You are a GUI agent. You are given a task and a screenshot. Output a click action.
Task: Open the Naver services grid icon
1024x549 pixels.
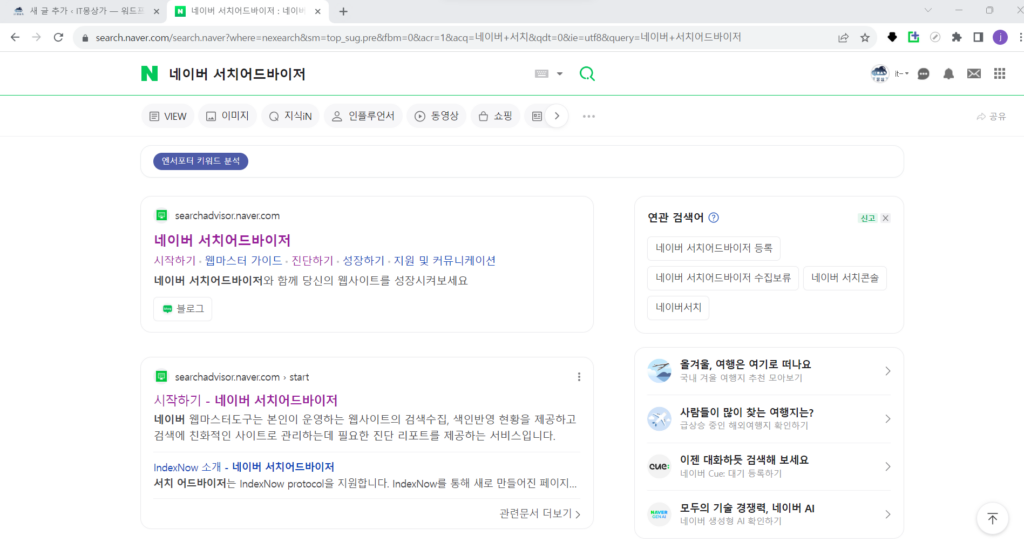(1000, 74)
